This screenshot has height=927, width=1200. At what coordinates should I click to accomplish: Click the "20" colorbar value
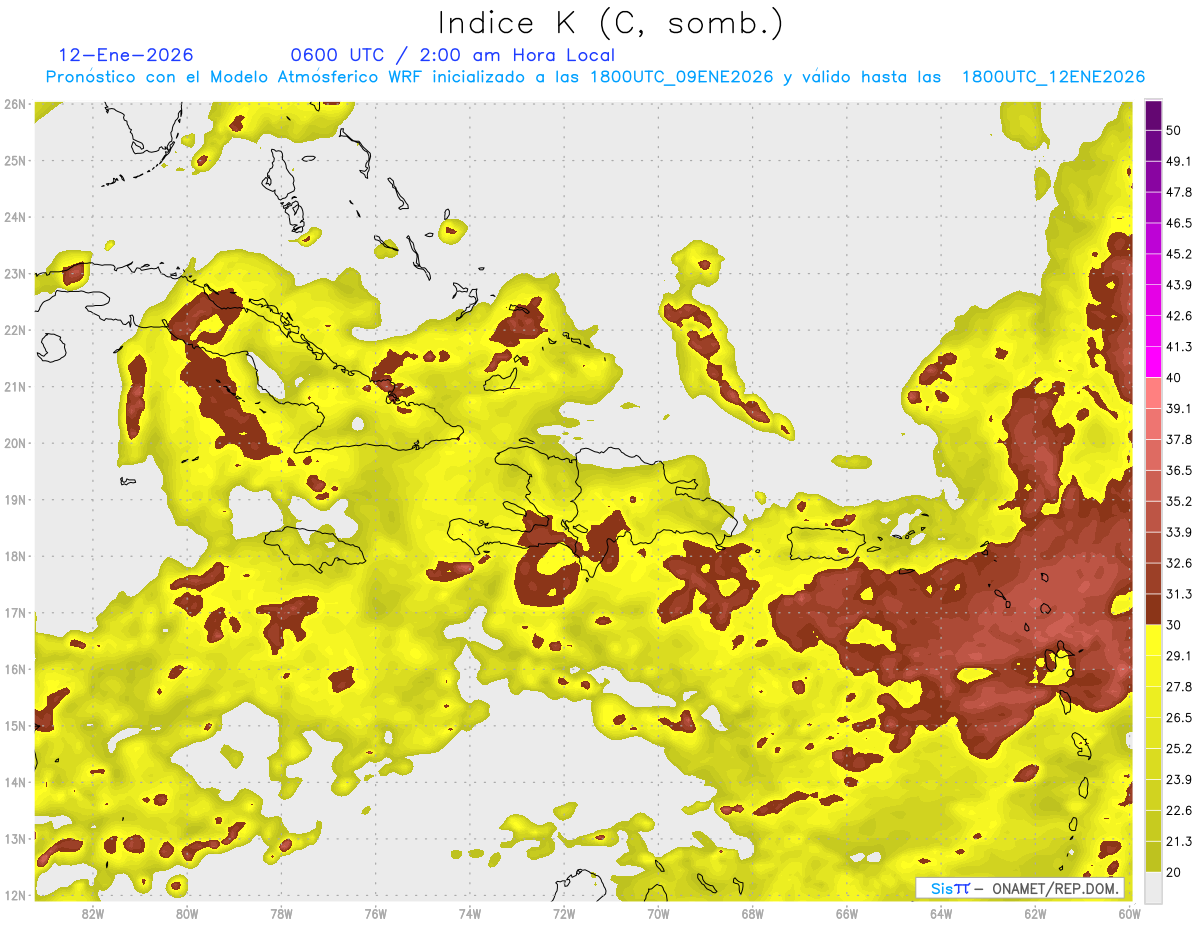click(x=1174, y=872)
